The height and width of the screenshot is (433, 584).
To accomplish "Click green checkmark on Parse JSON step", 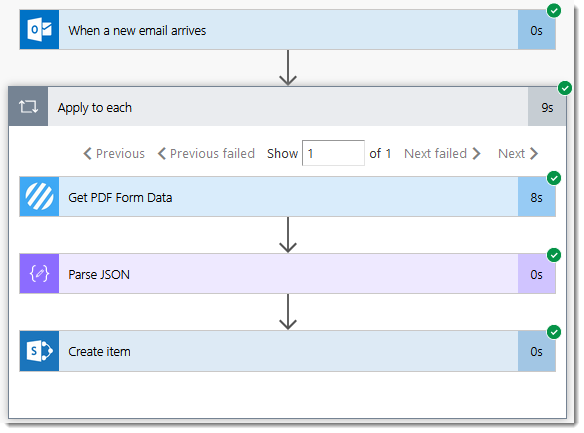I will click(x=554, y=255).
